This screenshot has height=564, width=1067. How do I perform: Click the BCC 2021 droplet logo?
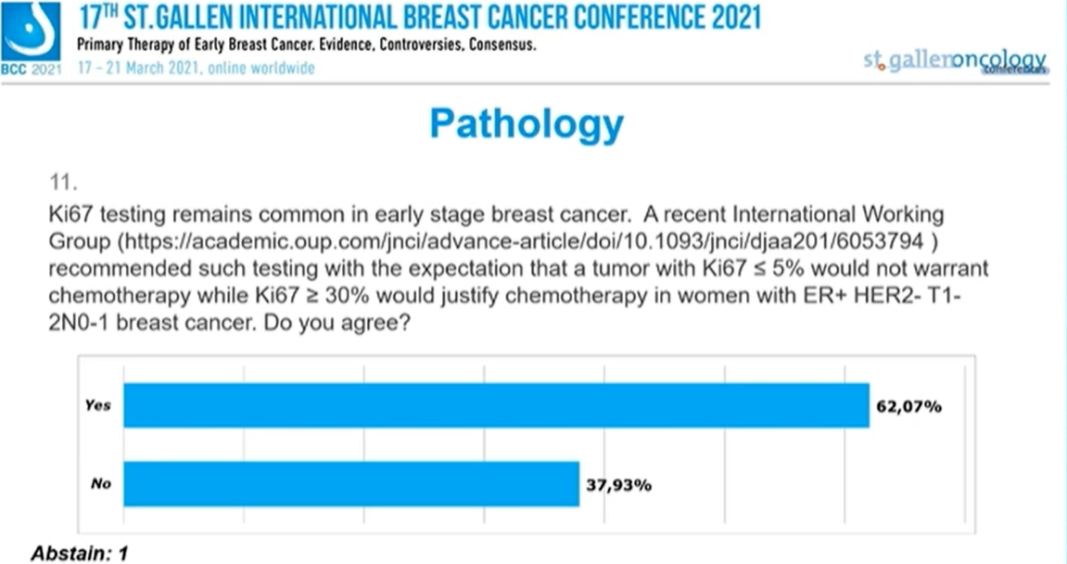coord(30,30)
